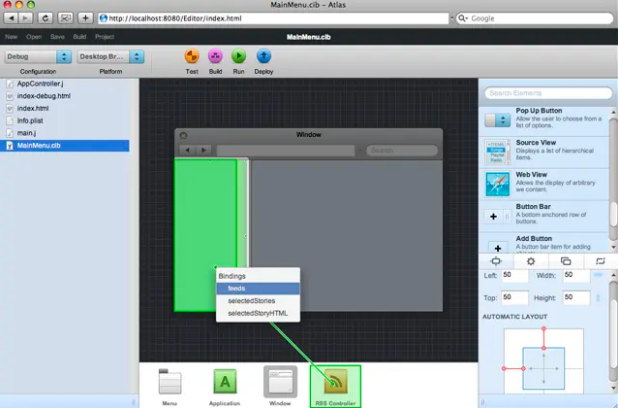Choose selectedStoryHTML binding
Viewport: 618px width, 408px height.
258,313
